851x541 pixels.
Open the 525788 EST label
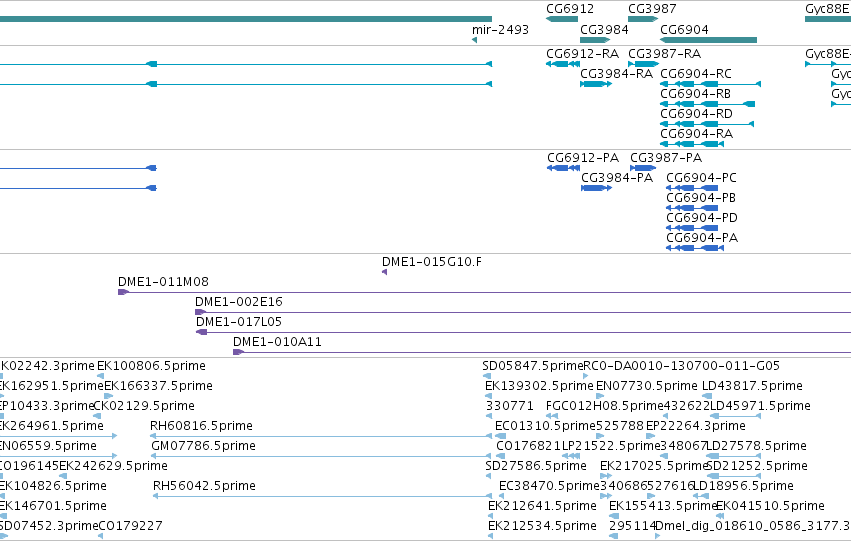coord(620,427)
